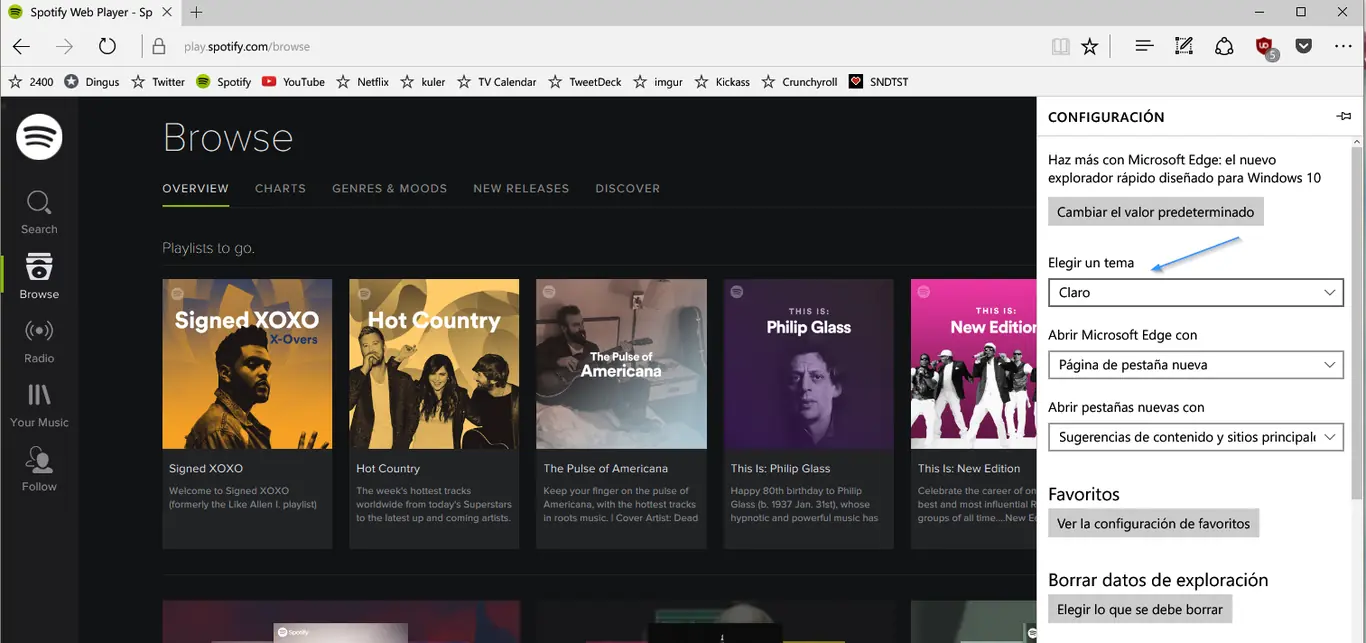Open the SNDTST bookmark
The height and width of the screenshot is (643, 1366).
(879, 82)
